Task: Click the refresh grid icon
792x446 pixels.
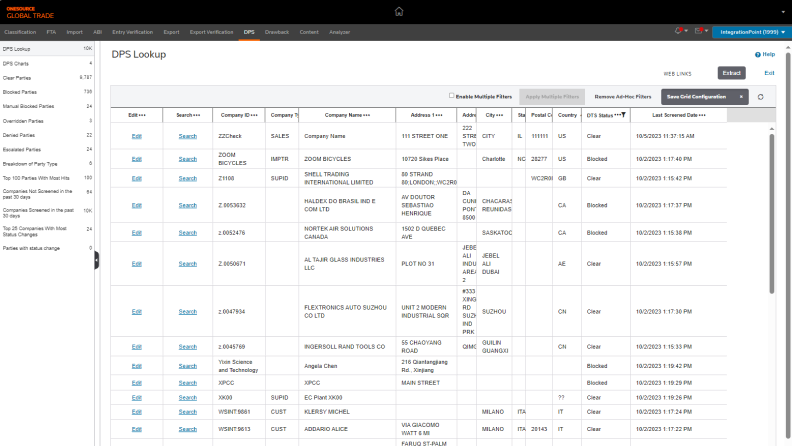Action: [761, 96]
